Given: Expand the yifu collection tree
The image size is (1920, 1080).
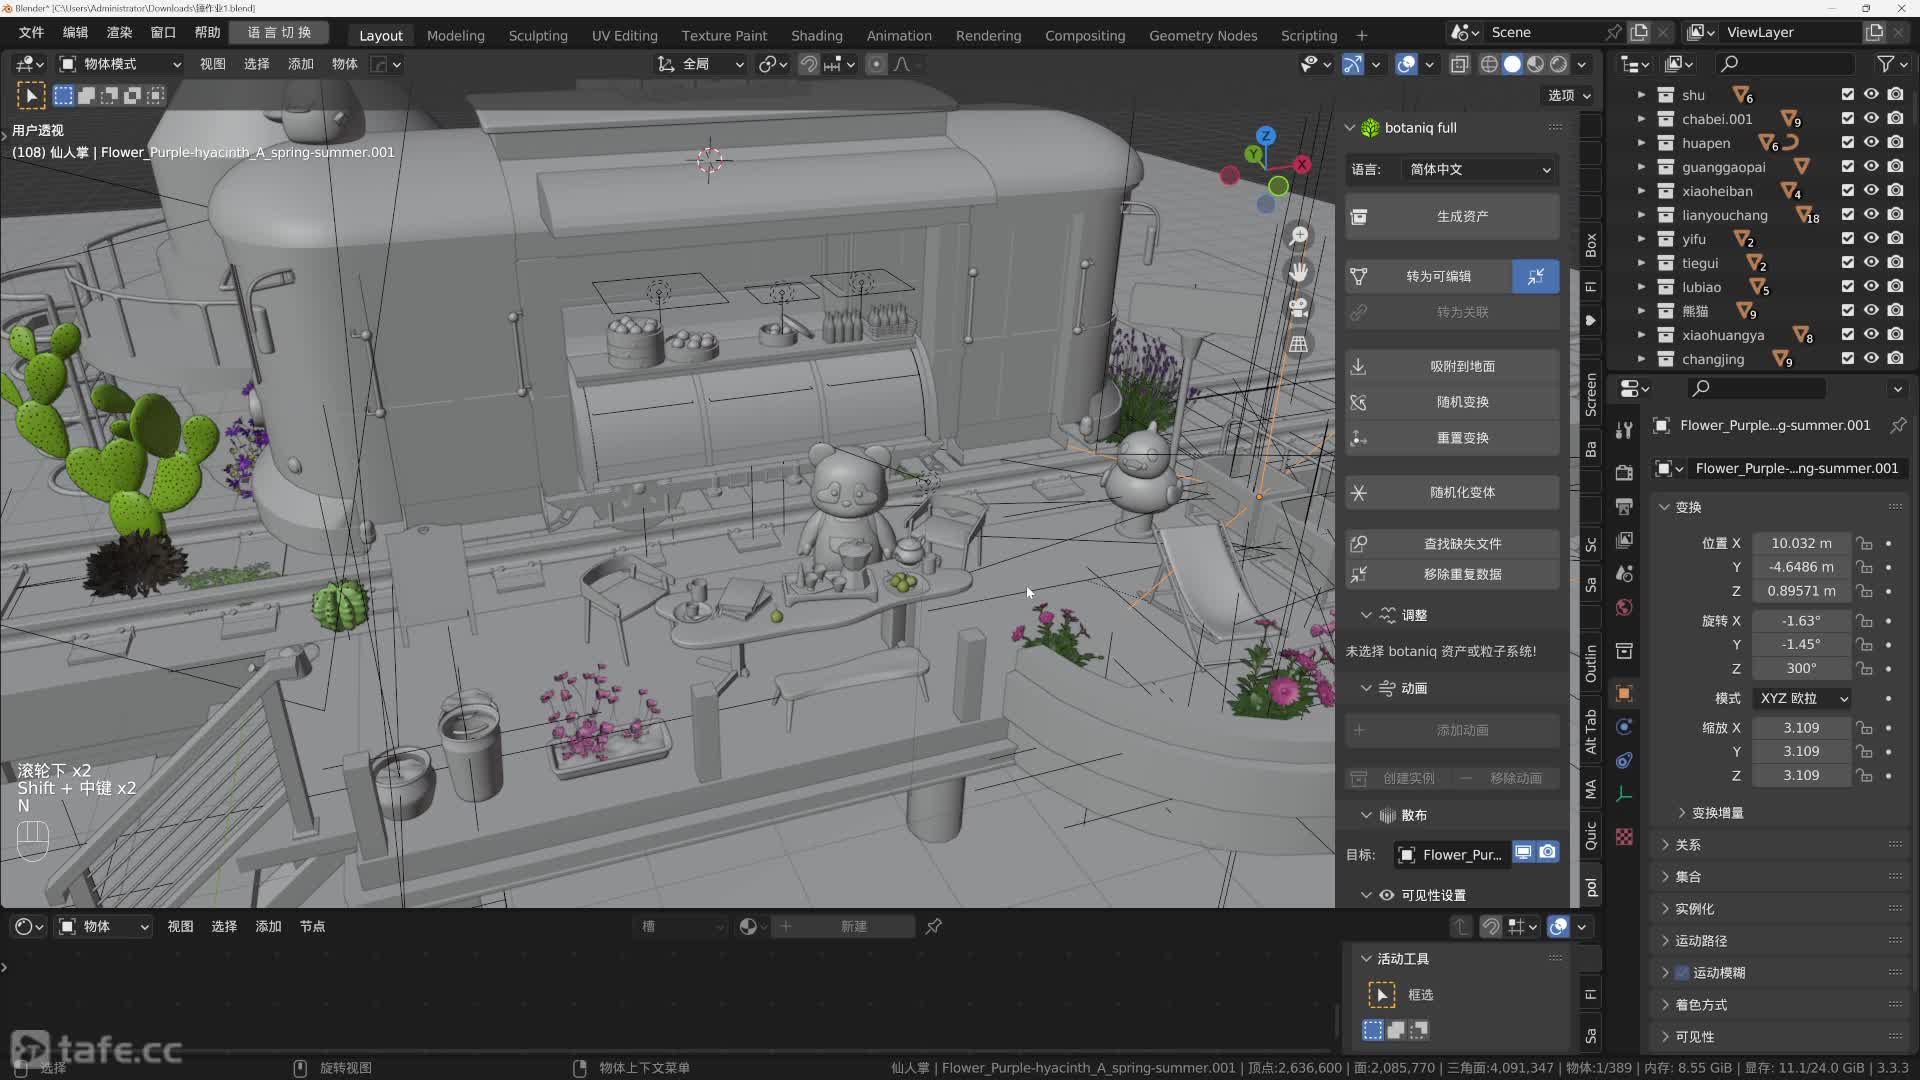Looking at the screenshot, I should (x=1640, y=239).
